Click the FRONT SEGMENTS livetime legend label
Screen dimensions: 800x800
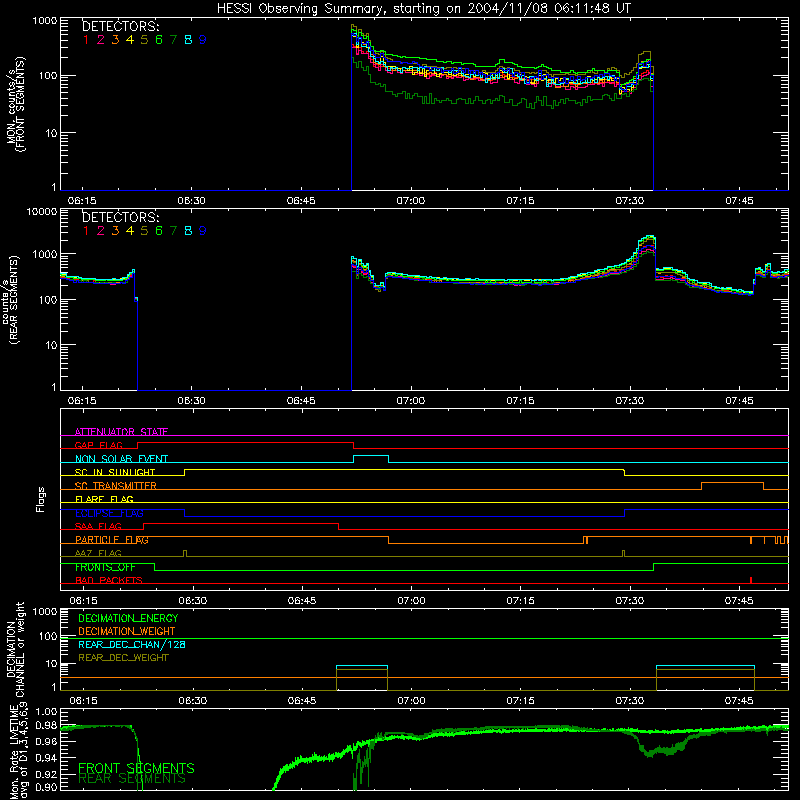point(136,768)
